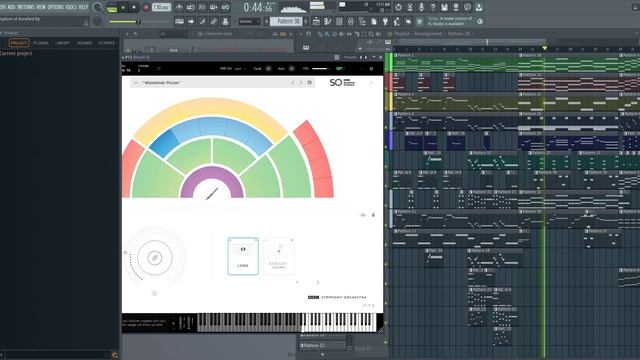Toggle typing keyboard to piano icon

(179, 22)
